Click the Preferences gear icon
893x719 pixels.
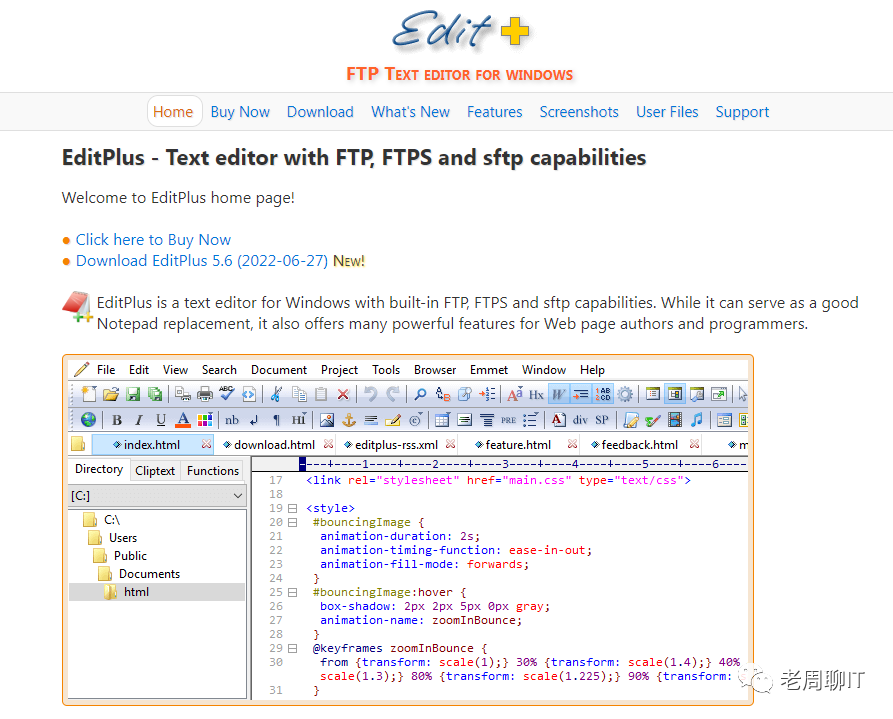[x=625, y=394]
